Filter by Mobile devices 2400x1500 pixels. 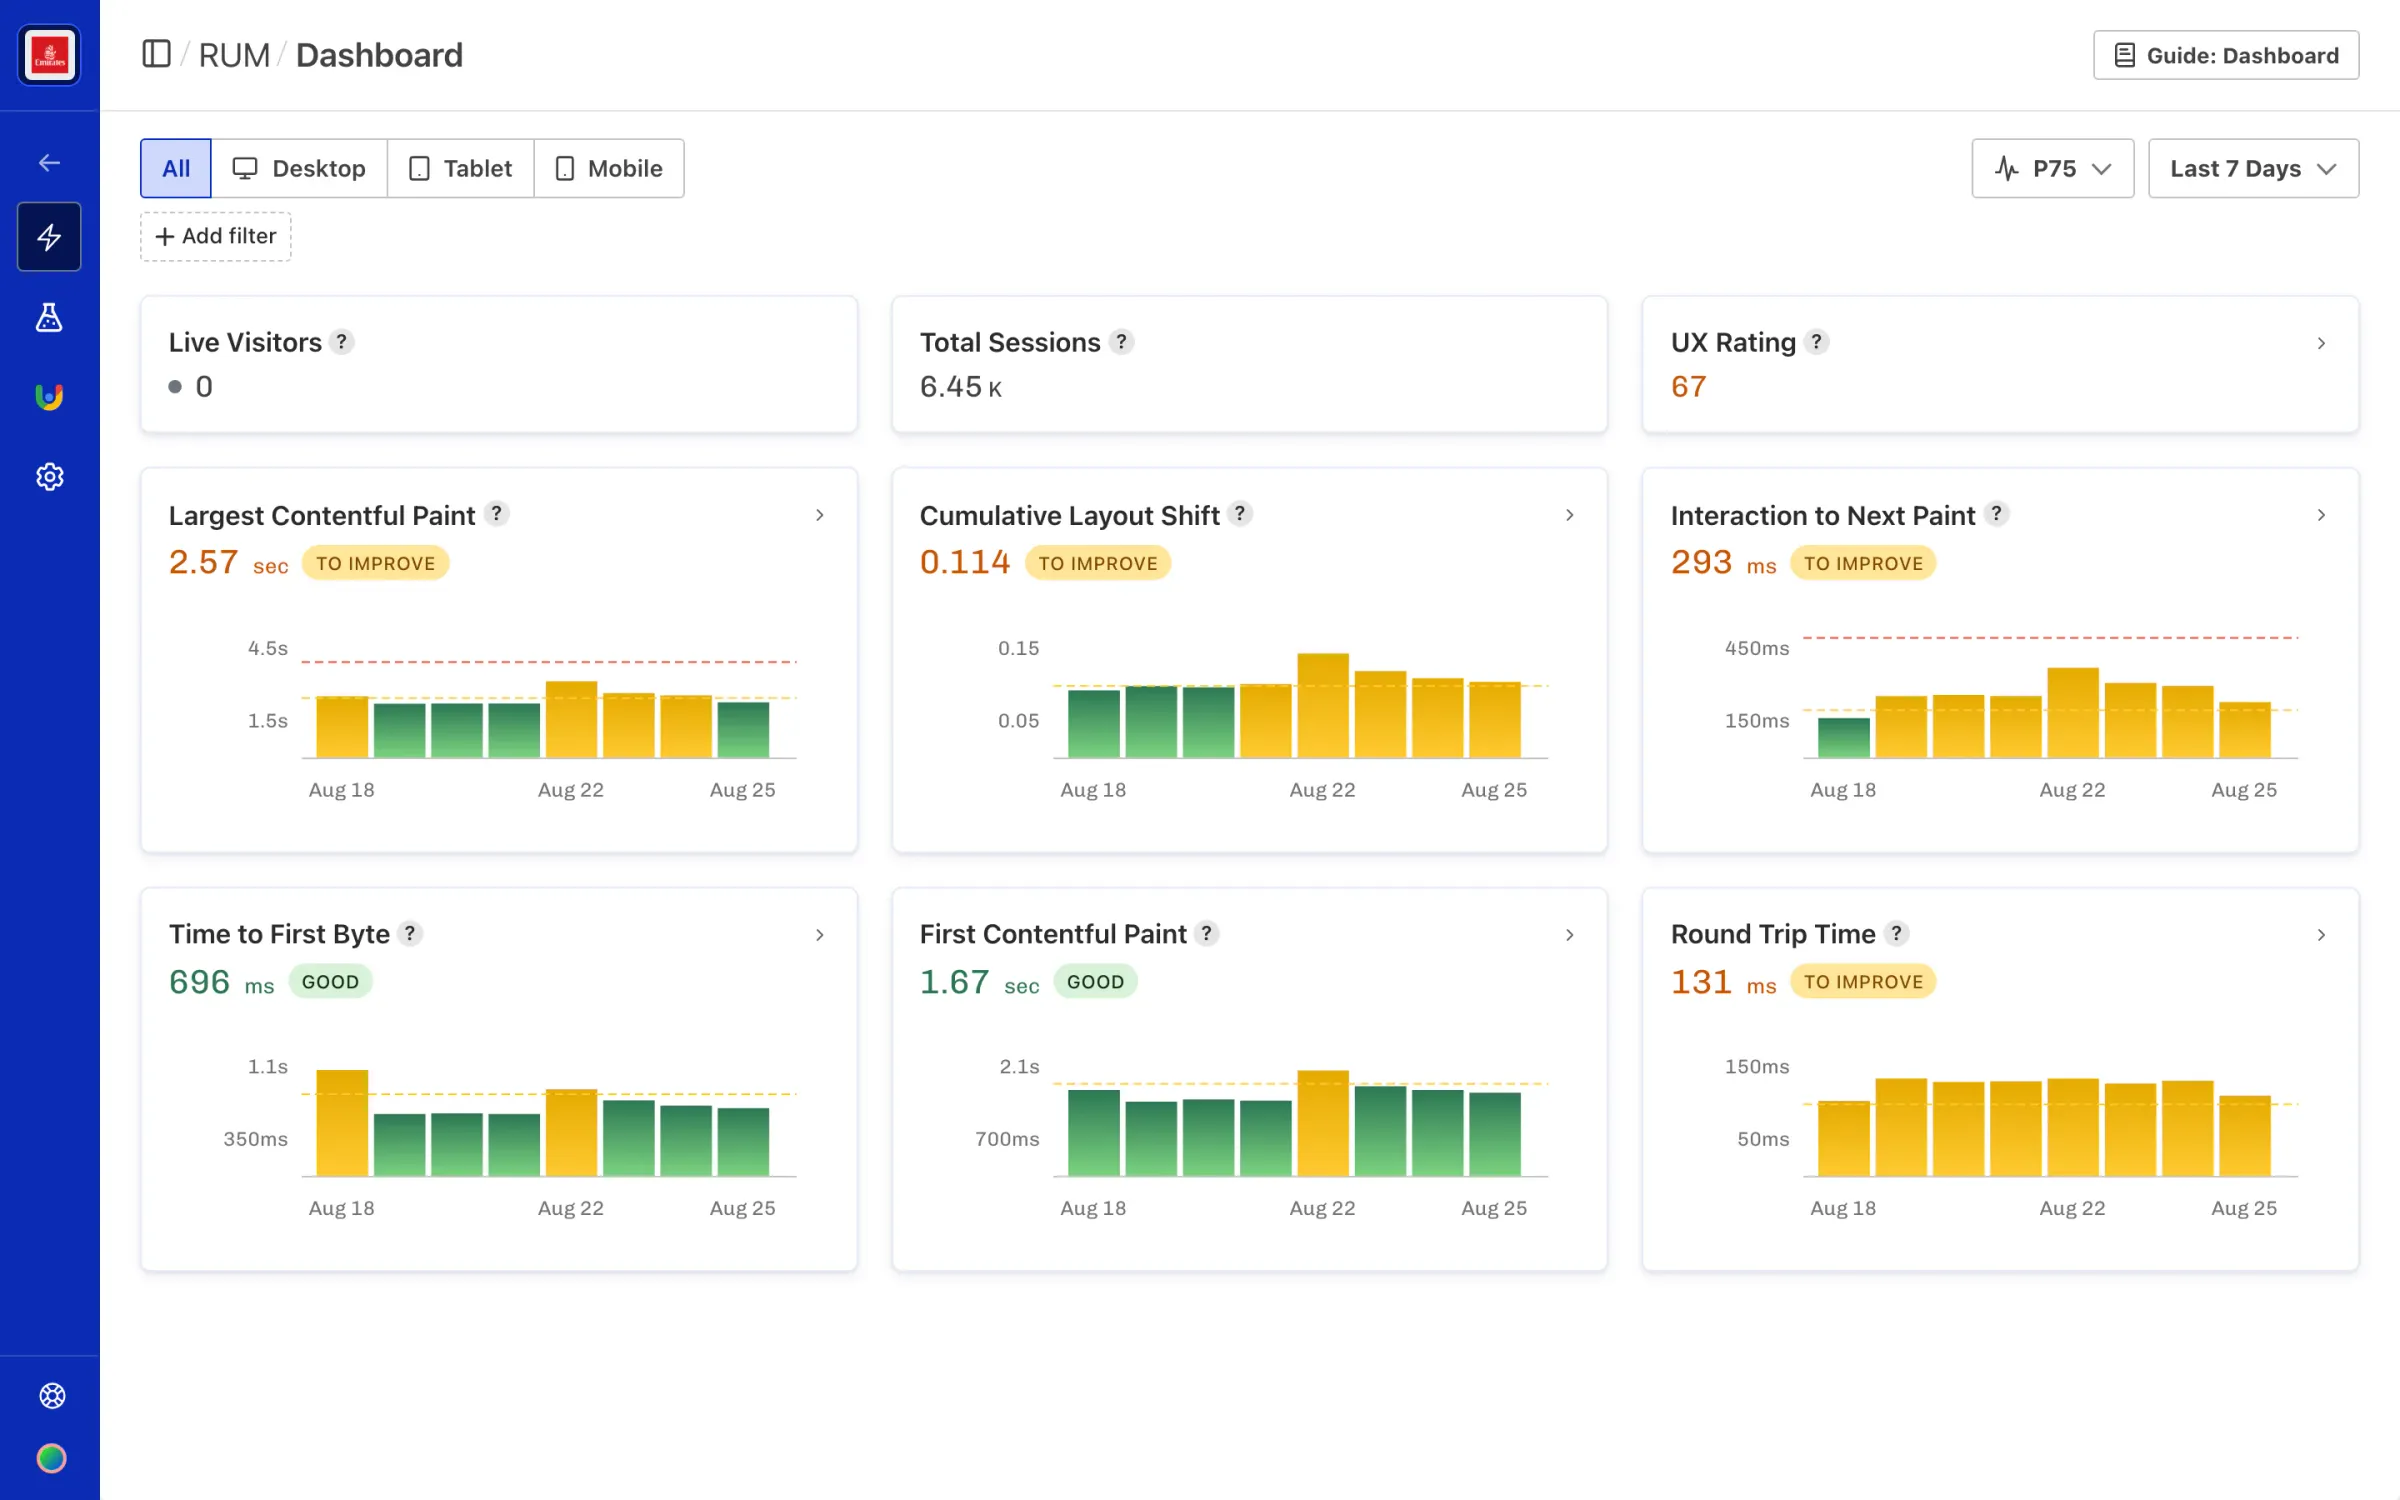click(609, 168)
